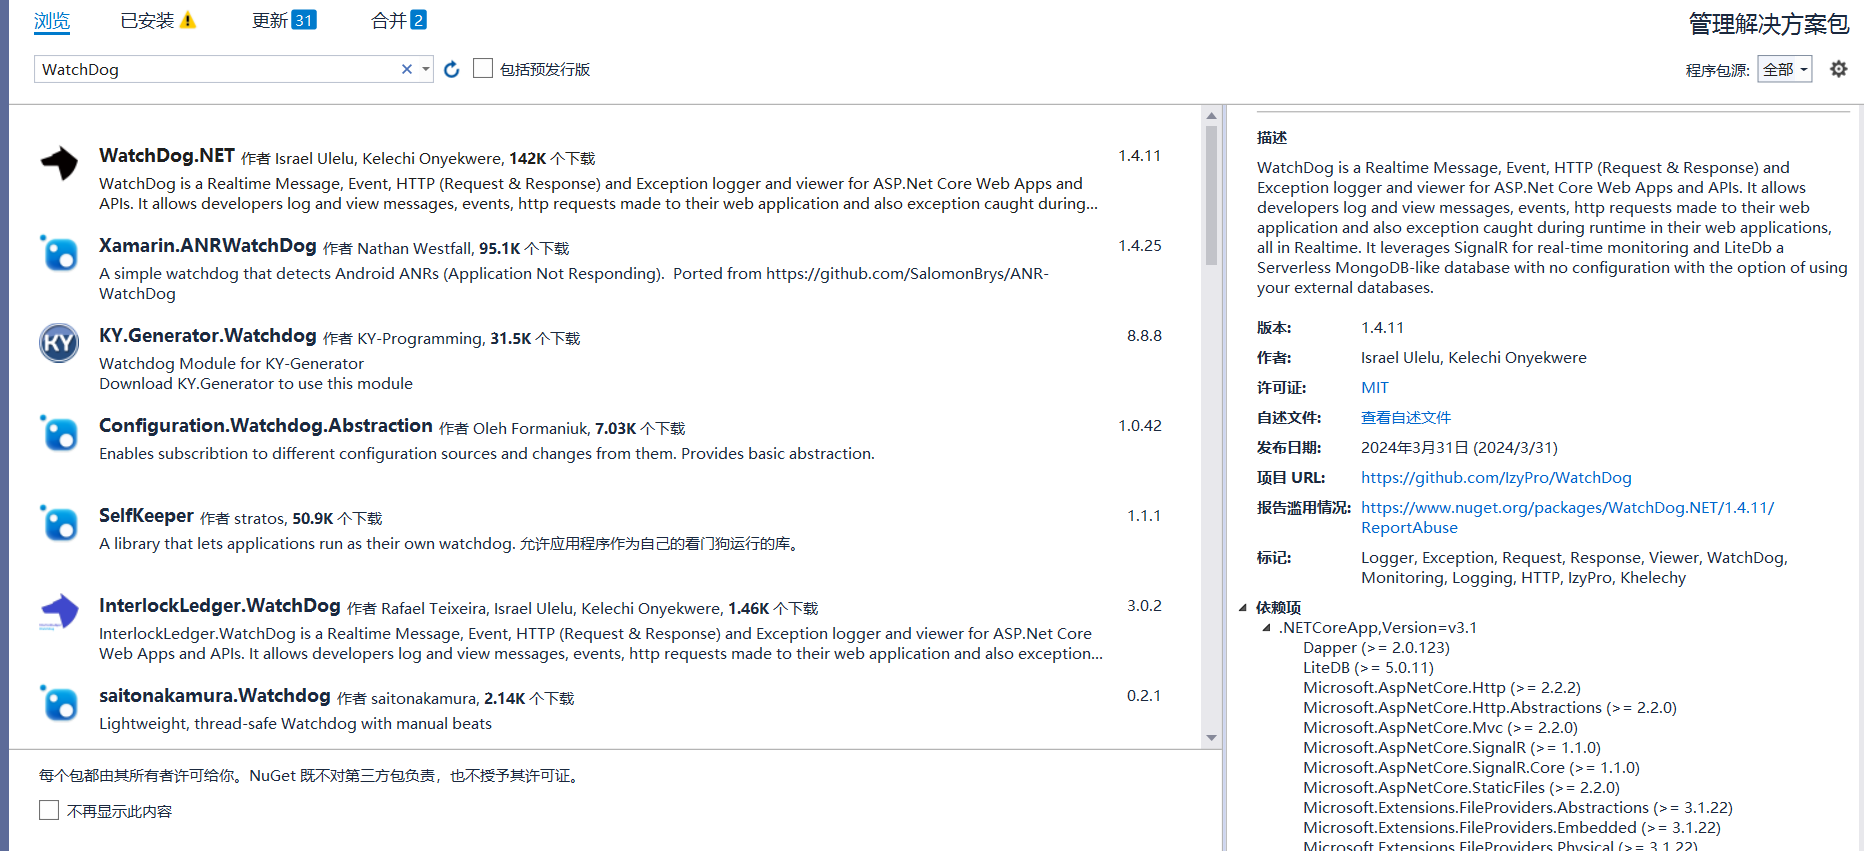Click the package list scrollbar thumb
The image size is (1864, 851).
pyautogui.click(x=1211, y=195)
